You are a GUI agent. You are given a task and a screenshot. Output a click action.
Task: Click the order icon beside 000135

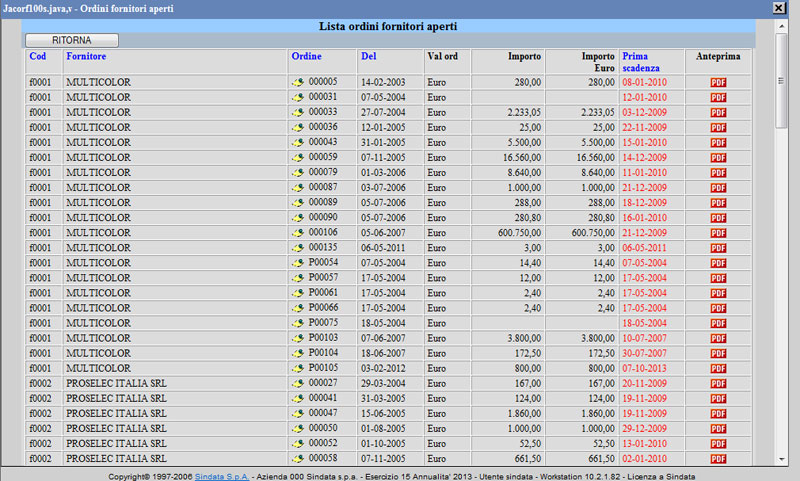click(x=298, y=248)
